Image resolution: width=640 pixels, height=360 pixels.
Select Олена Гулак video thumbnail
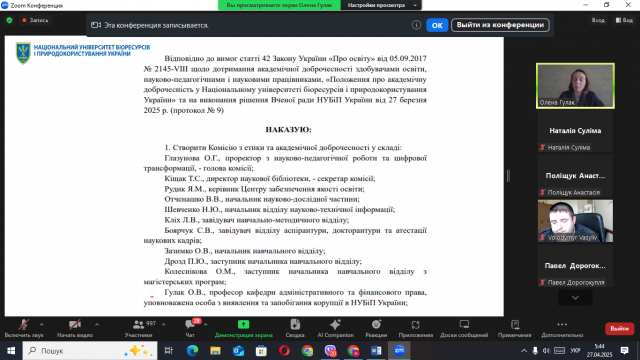point(575,86)
